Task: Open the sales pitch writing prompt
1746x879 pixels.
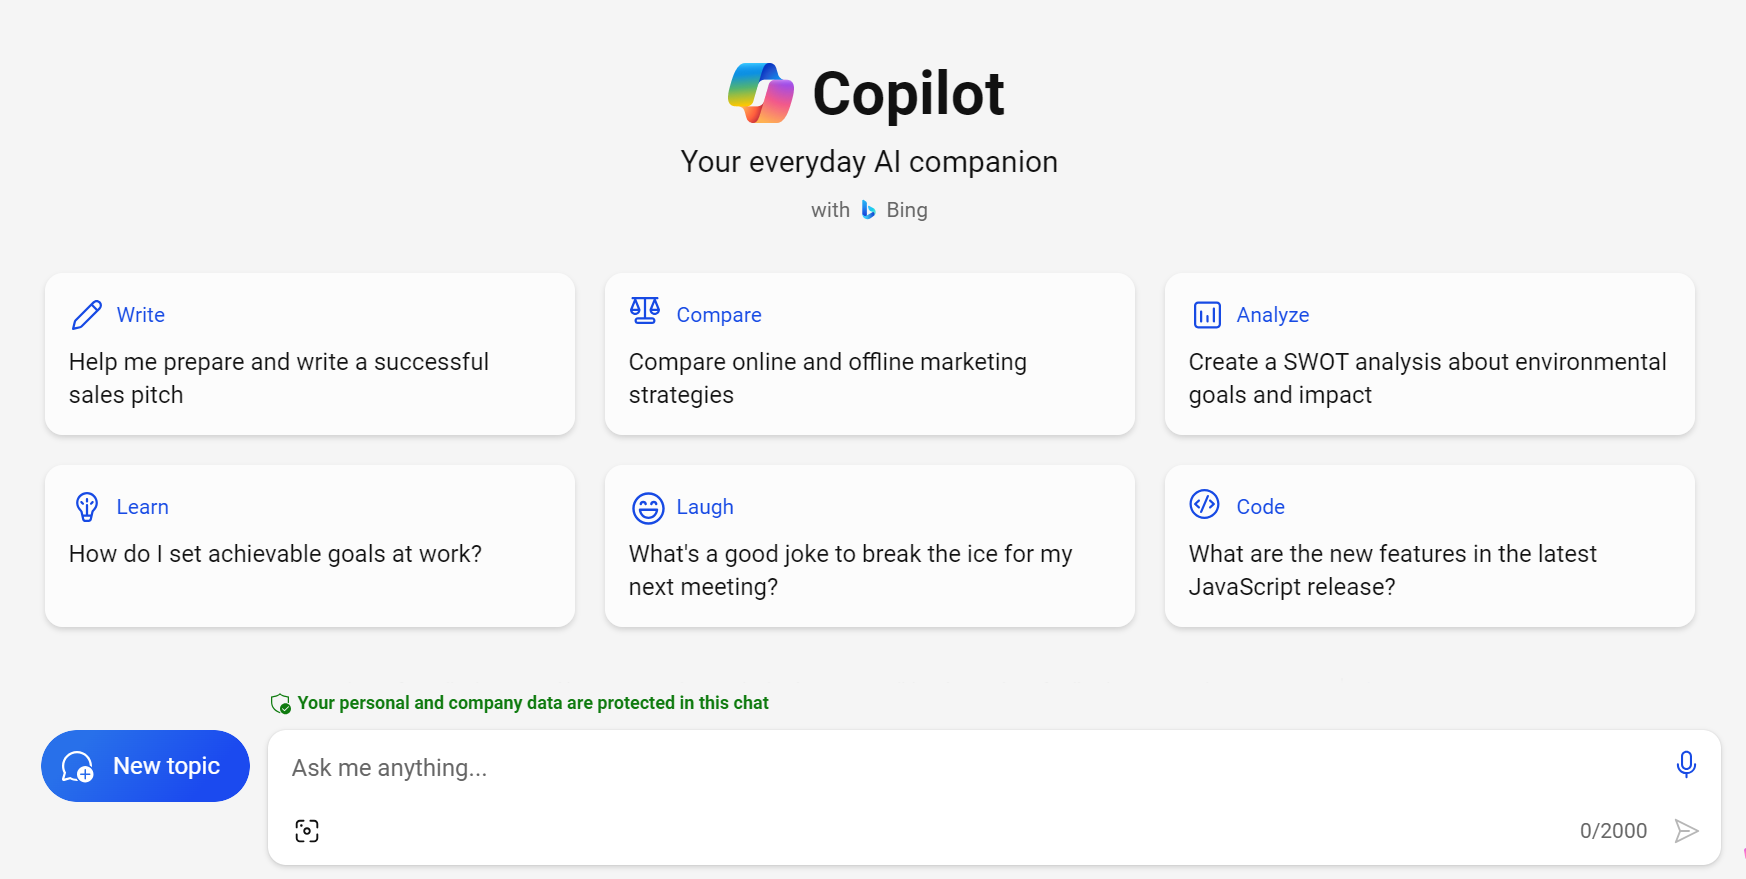Action: point(309,355)
